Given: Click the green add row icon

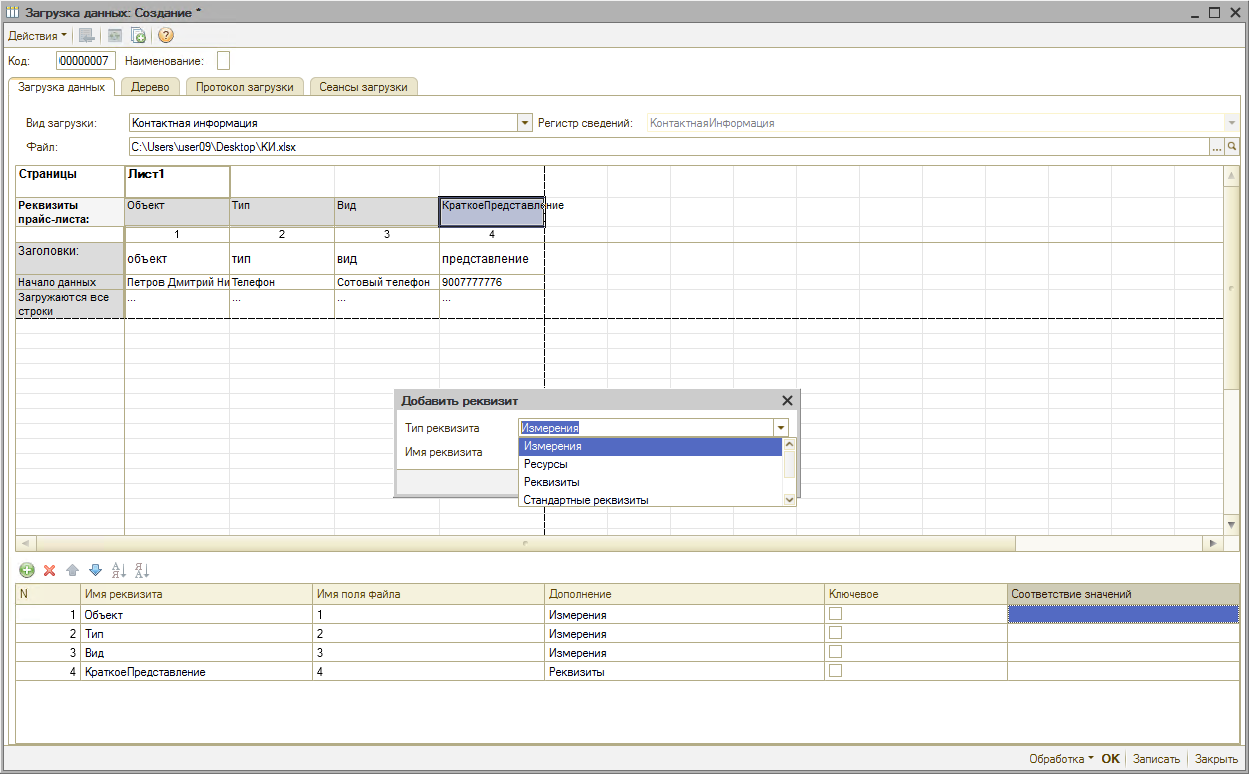Looking at the screenshot, I should point(27,570).
